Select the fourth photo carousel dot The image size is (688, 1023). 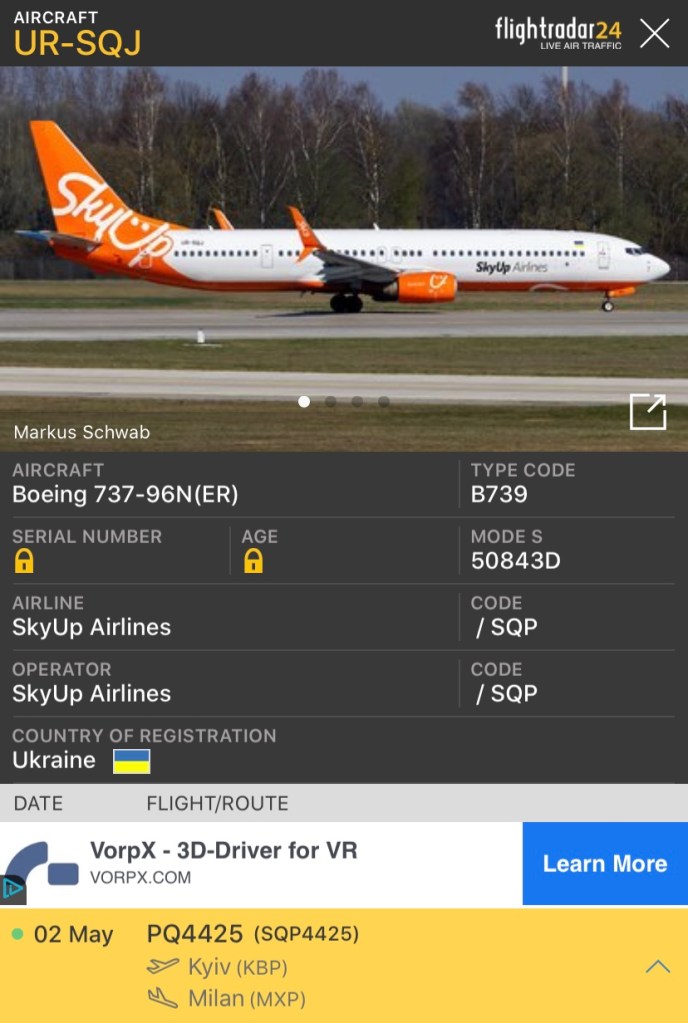pos(384,402)
